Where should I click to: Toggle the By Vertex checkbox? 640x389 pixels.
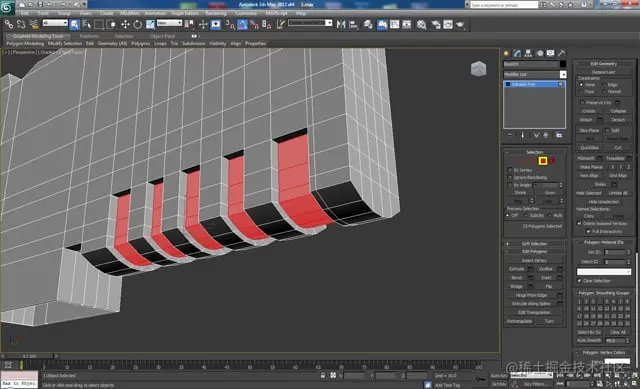(x=510, y=170)
